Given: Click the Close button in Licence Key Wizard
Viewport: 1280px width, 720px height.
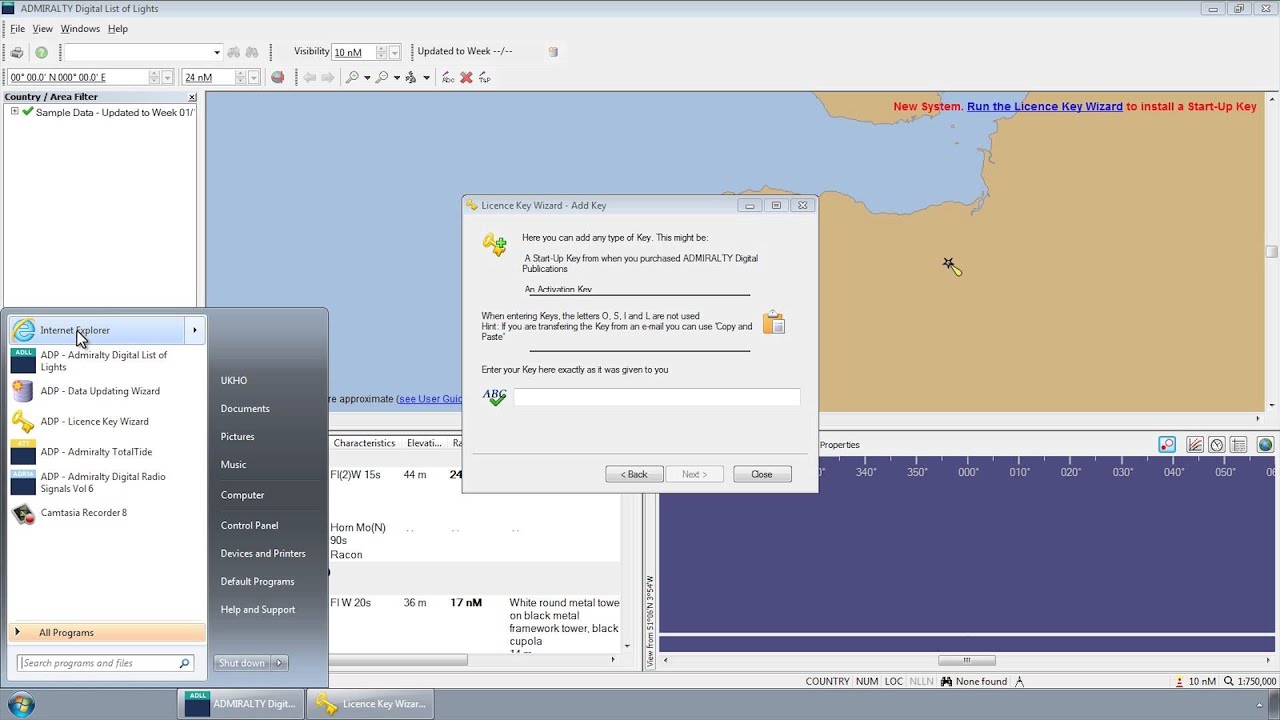Looking at the screenshot, I should (762, 474).
